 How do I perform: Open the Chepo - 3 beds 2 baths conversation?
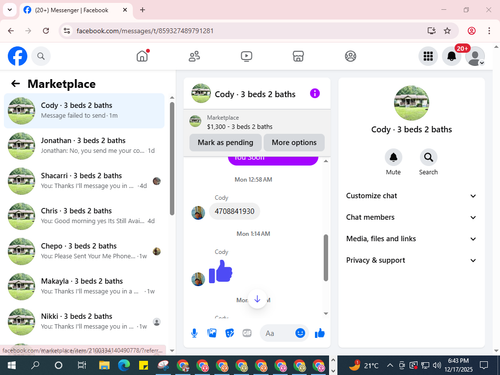(84, 251)
